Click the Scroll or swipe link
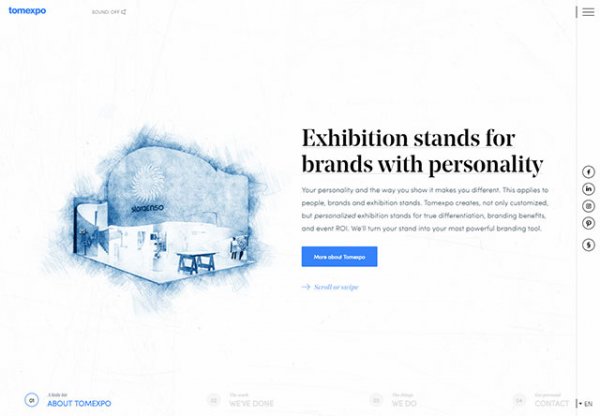 point(336,287)
